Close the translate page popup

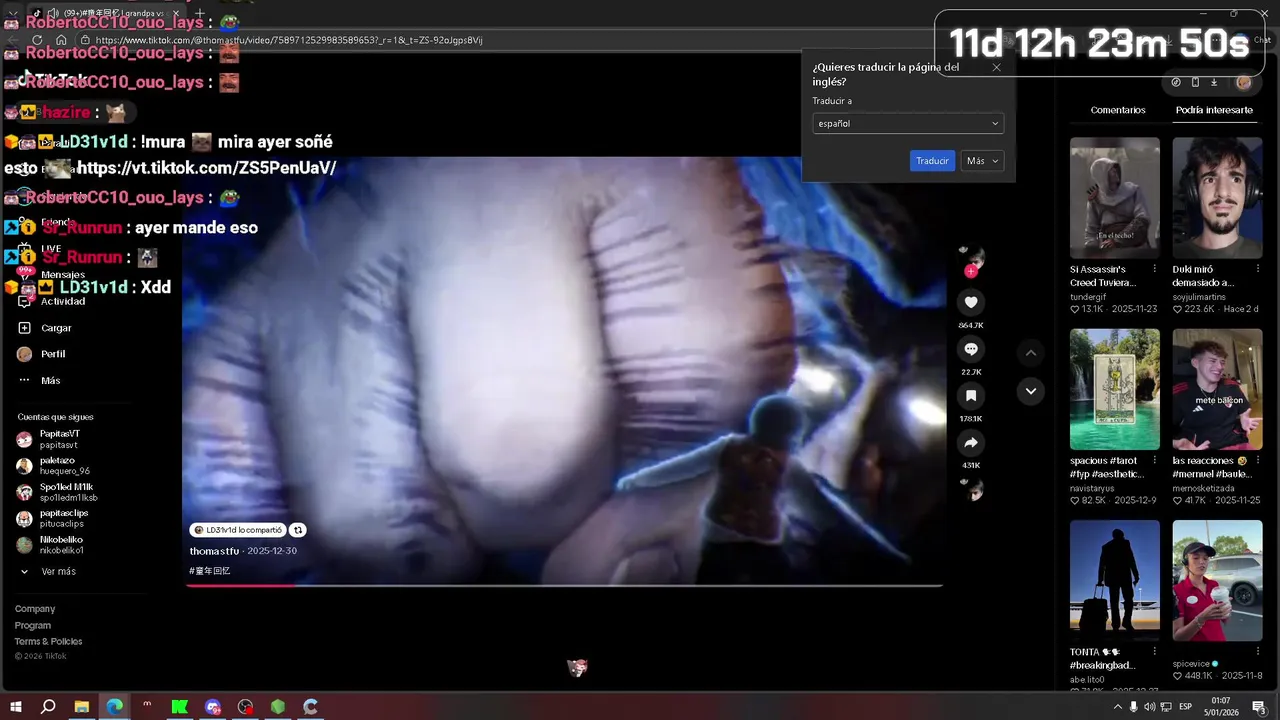click(x=996, y=67)
